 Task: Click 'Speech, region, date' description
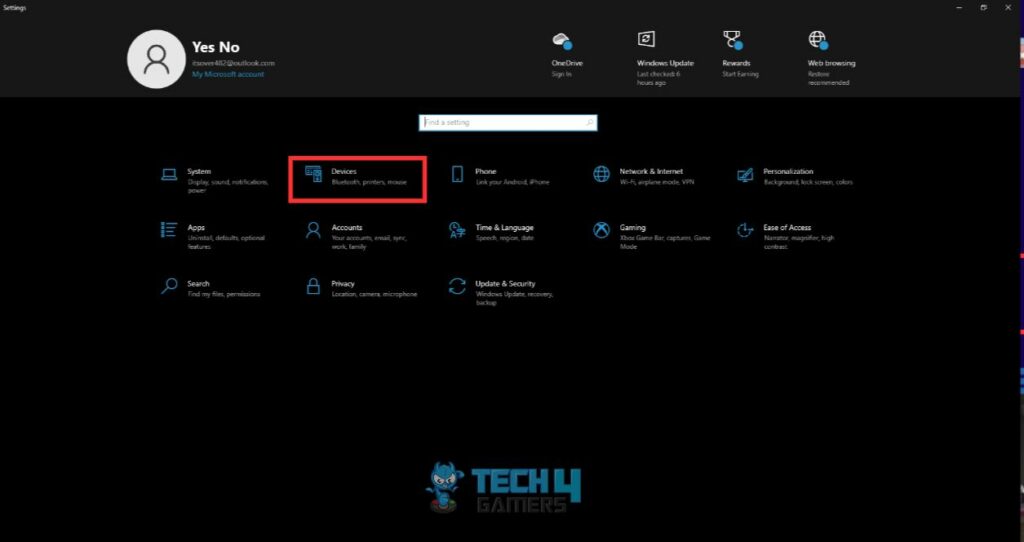point(504,238)
